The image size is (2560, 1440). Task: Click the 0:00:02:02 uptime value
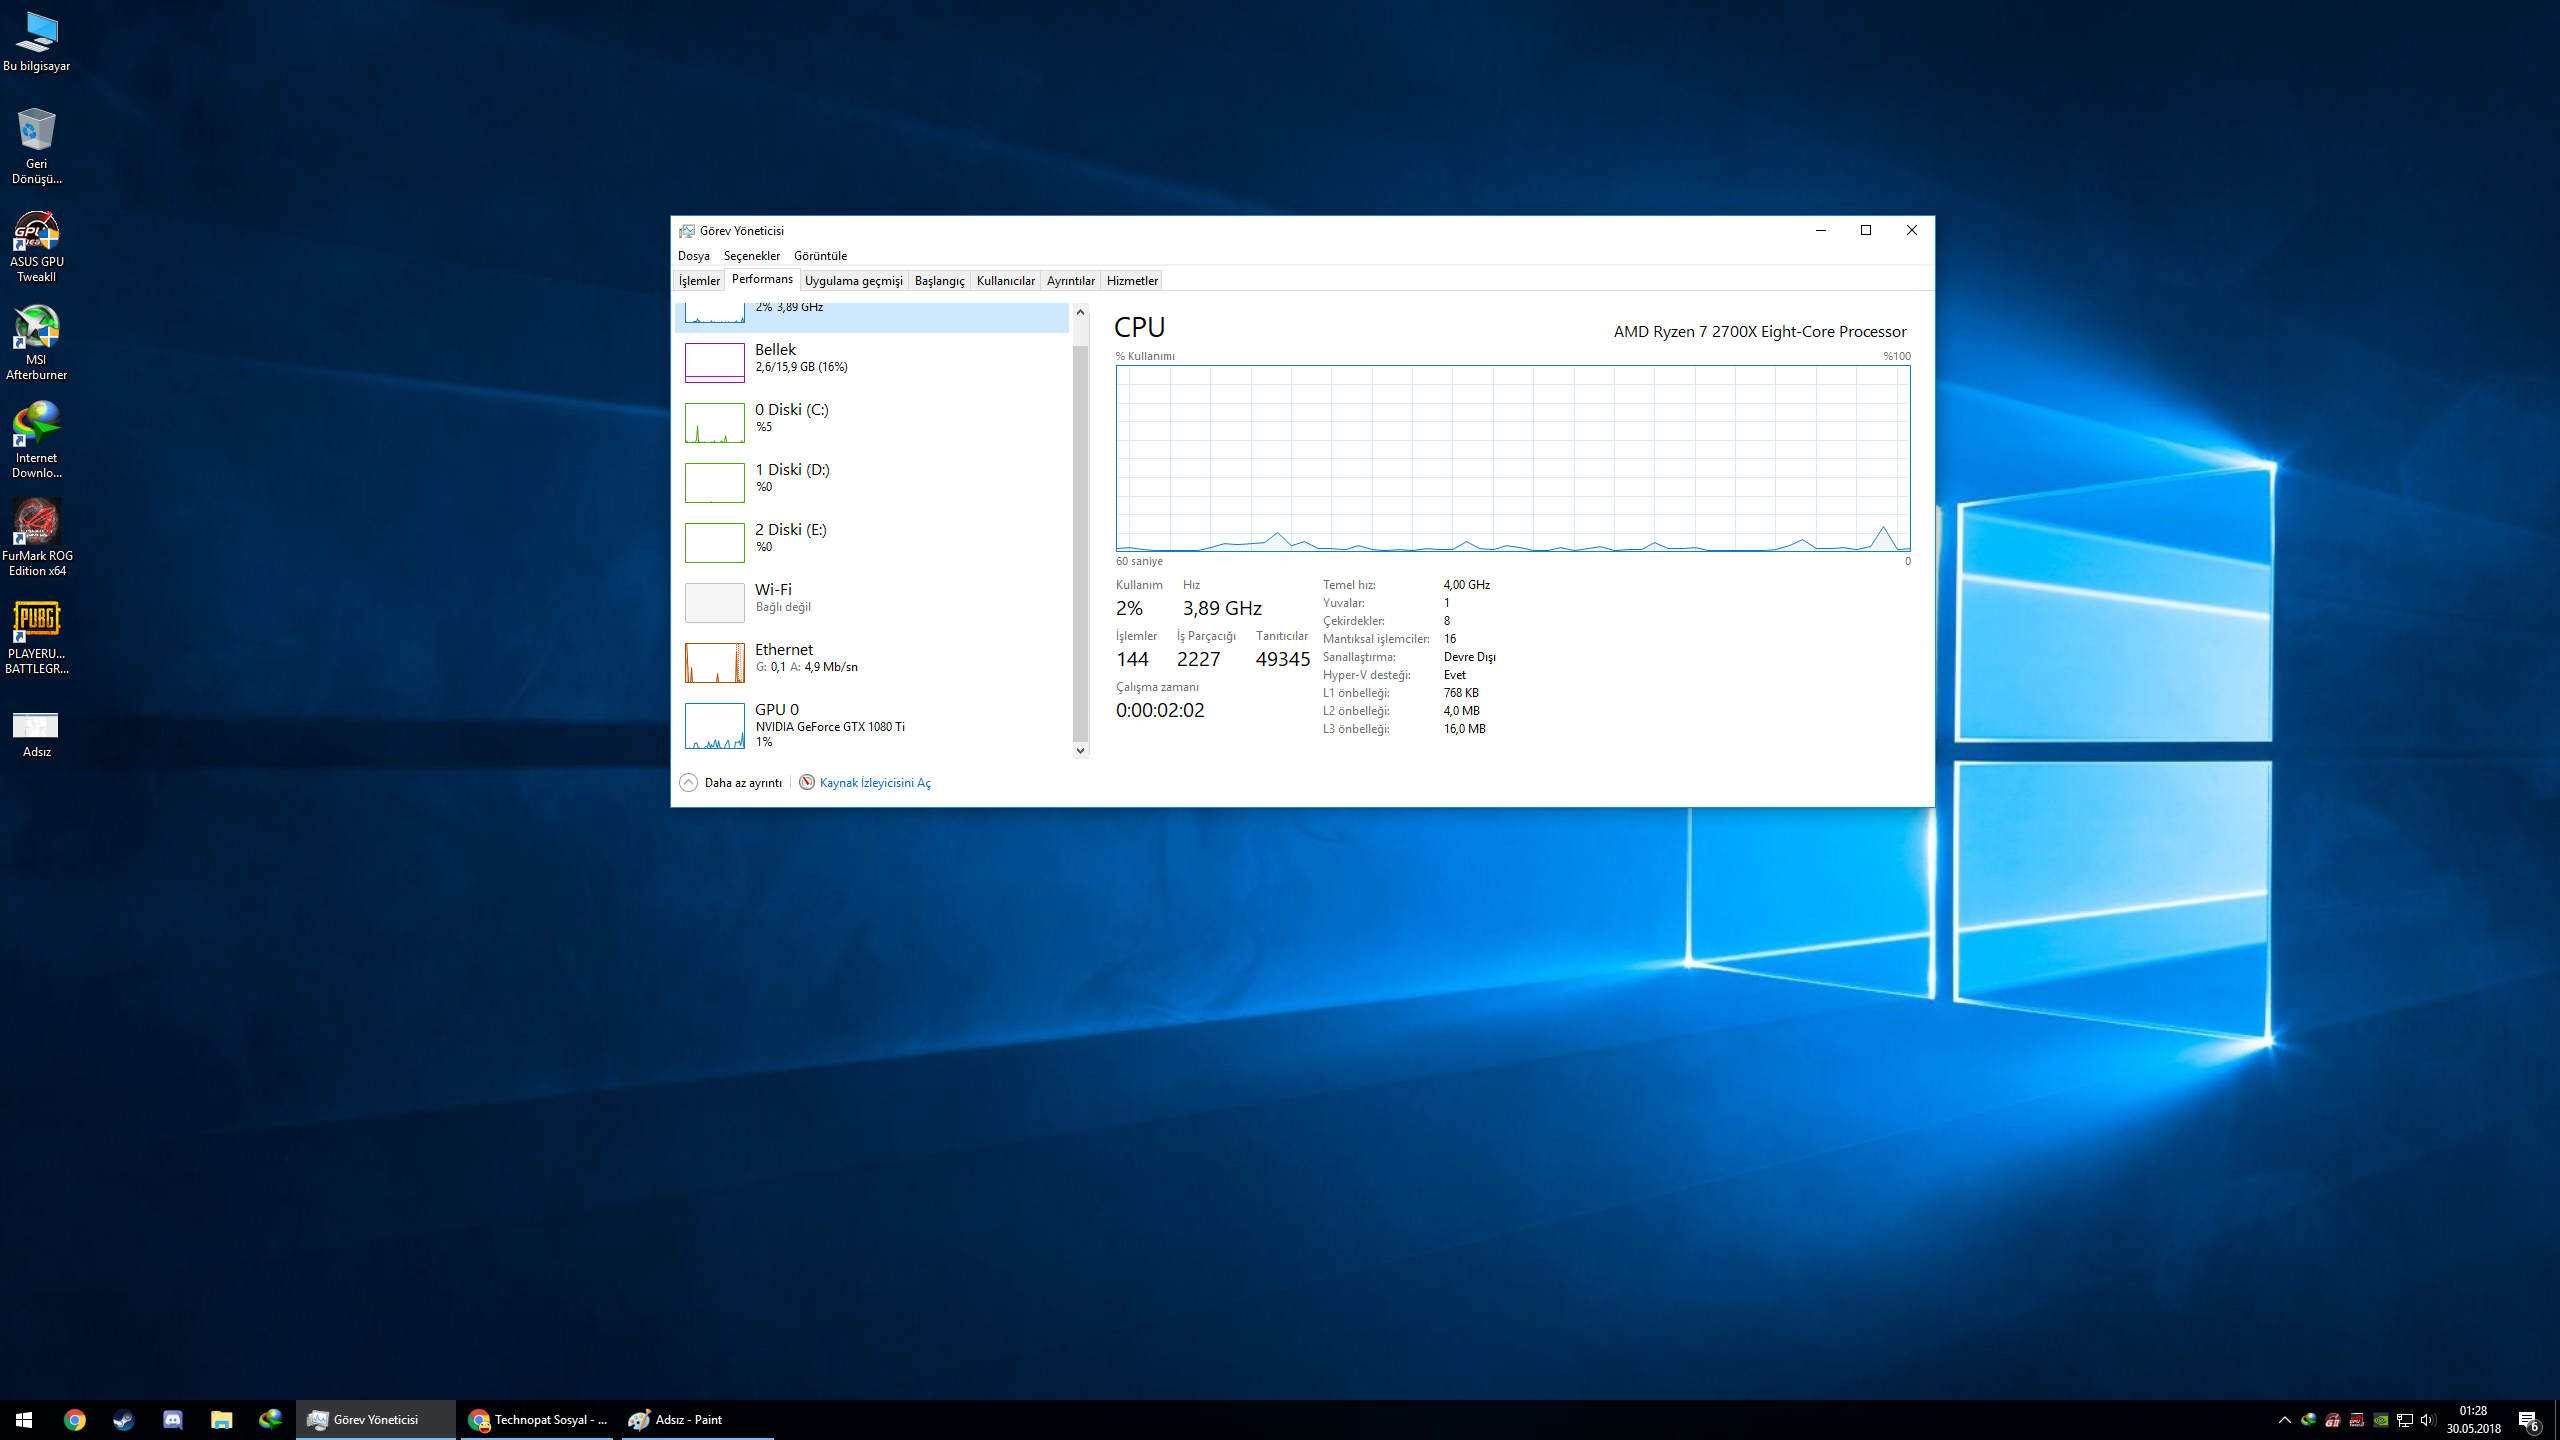pos(1160,710)
